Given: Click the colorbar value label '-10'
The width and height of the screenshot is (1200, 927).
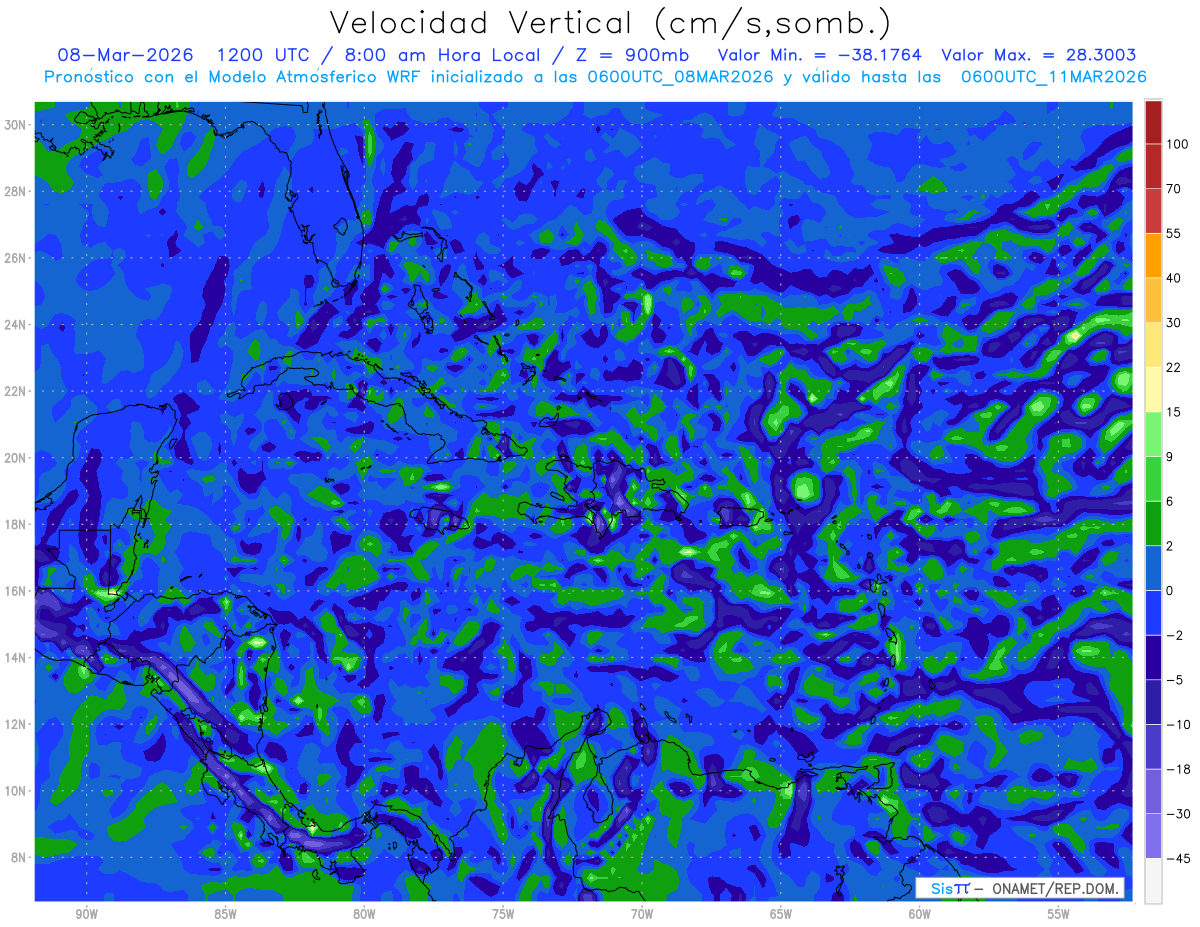Looking at the screenshot, I should click(1178, 724).
